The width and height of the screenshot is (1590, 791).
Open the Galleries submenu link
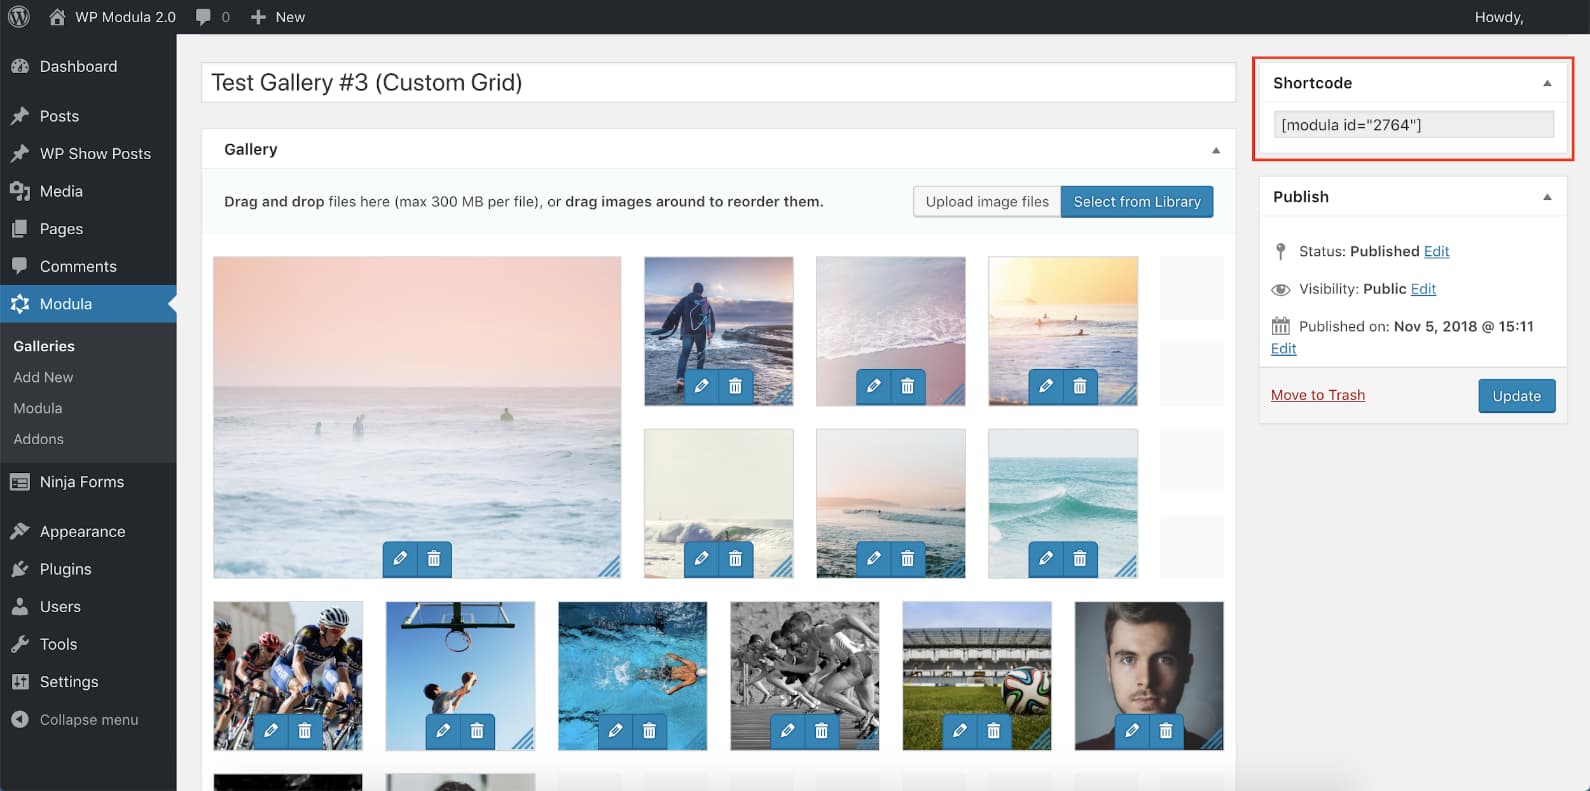pos(44,346)
